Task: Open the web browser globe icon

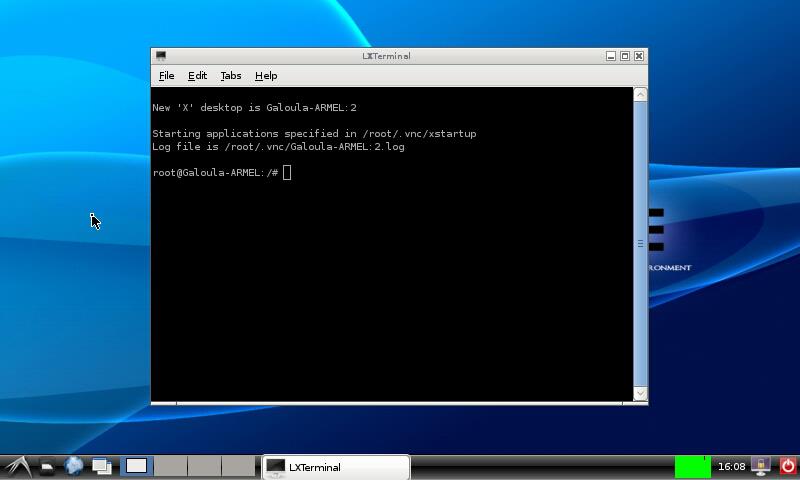Action: (74, 466)
